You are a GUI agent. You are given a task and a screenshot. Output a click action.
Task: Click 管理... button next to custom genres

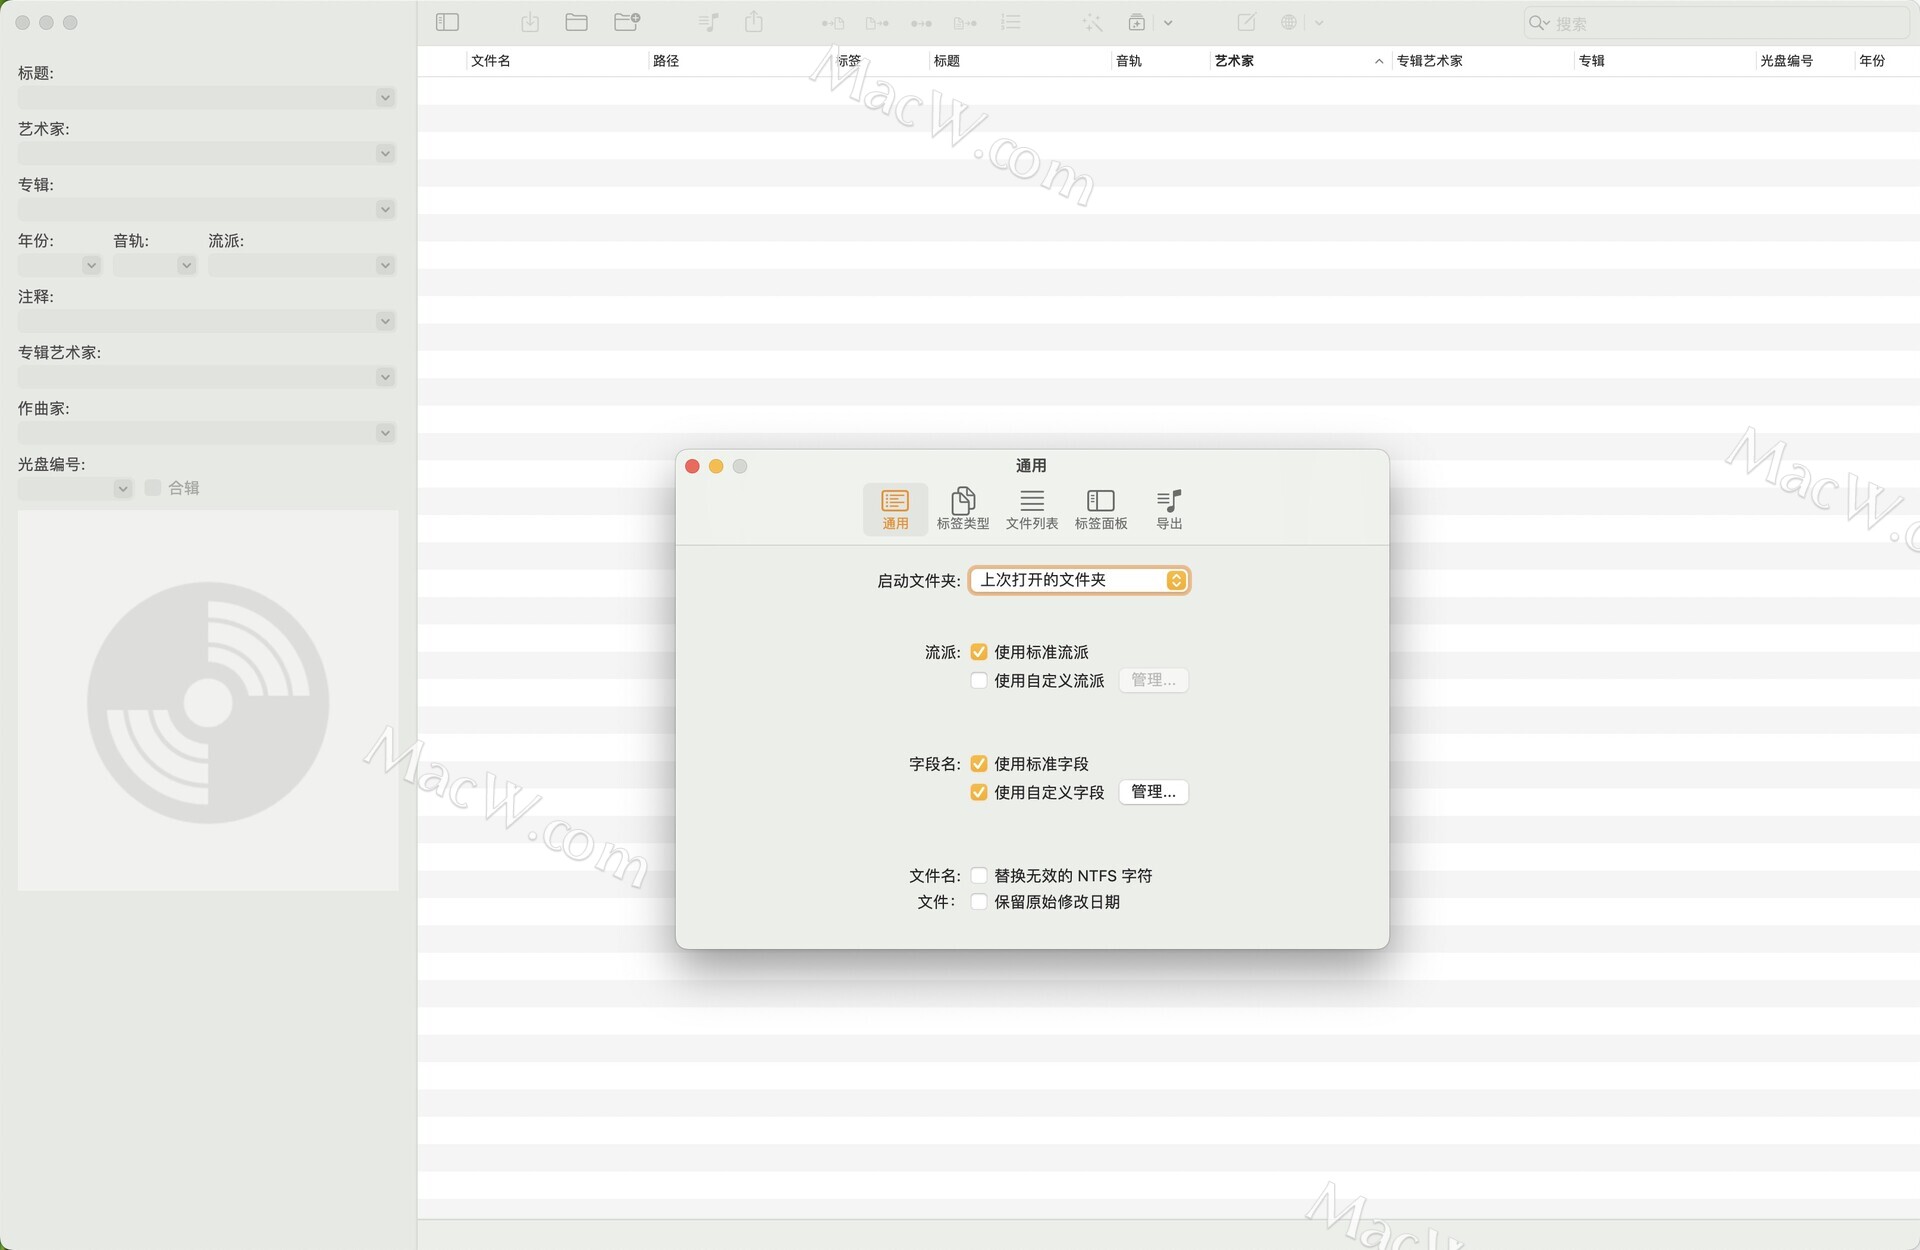point(1153,680)
